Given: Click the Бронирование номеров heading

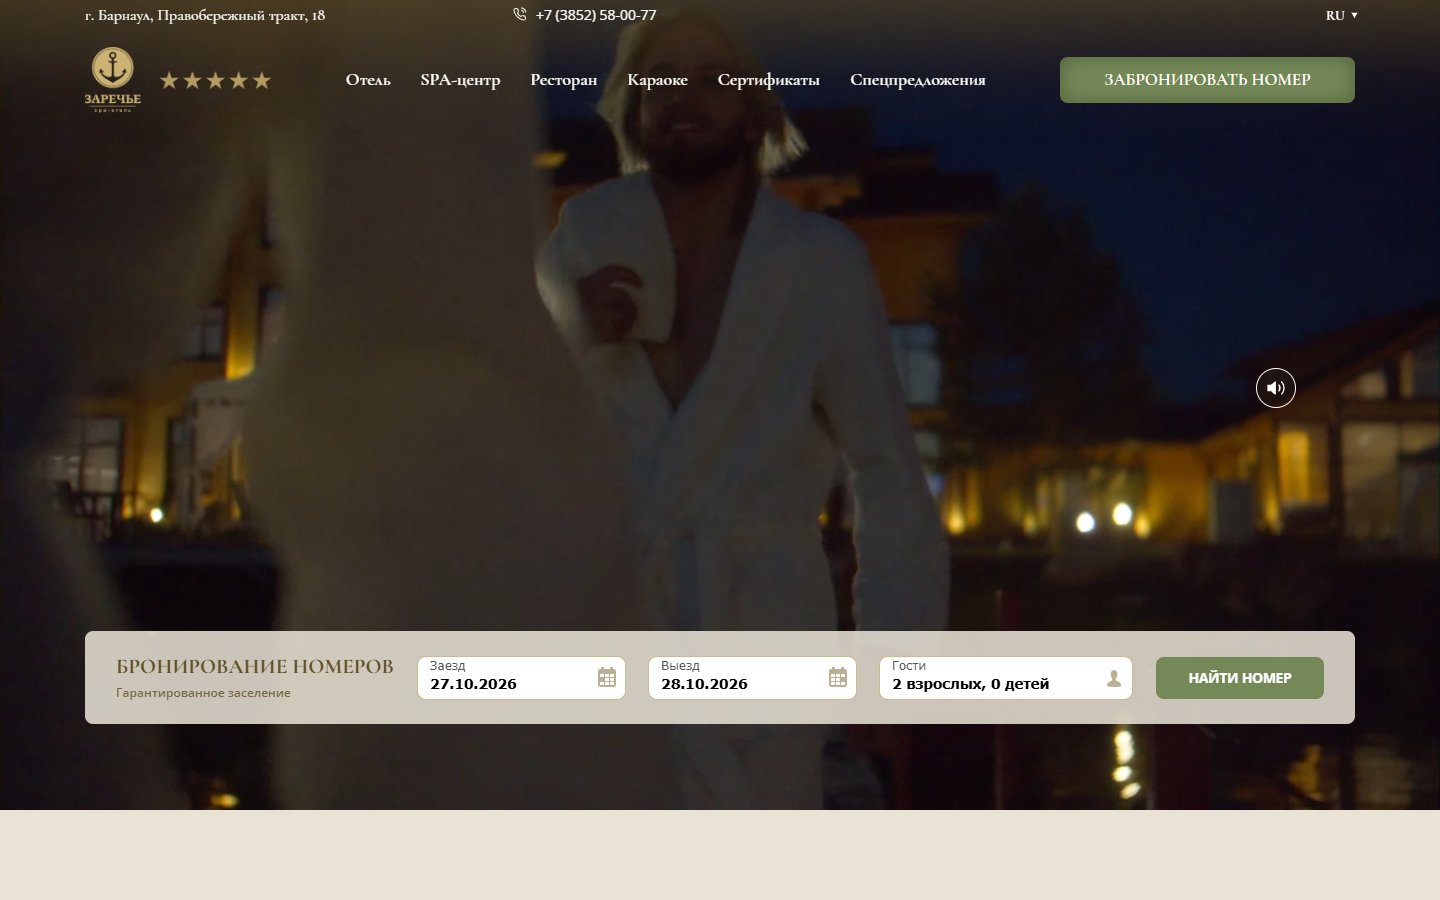Looking at the screenshot, I should tap(255, 666).
